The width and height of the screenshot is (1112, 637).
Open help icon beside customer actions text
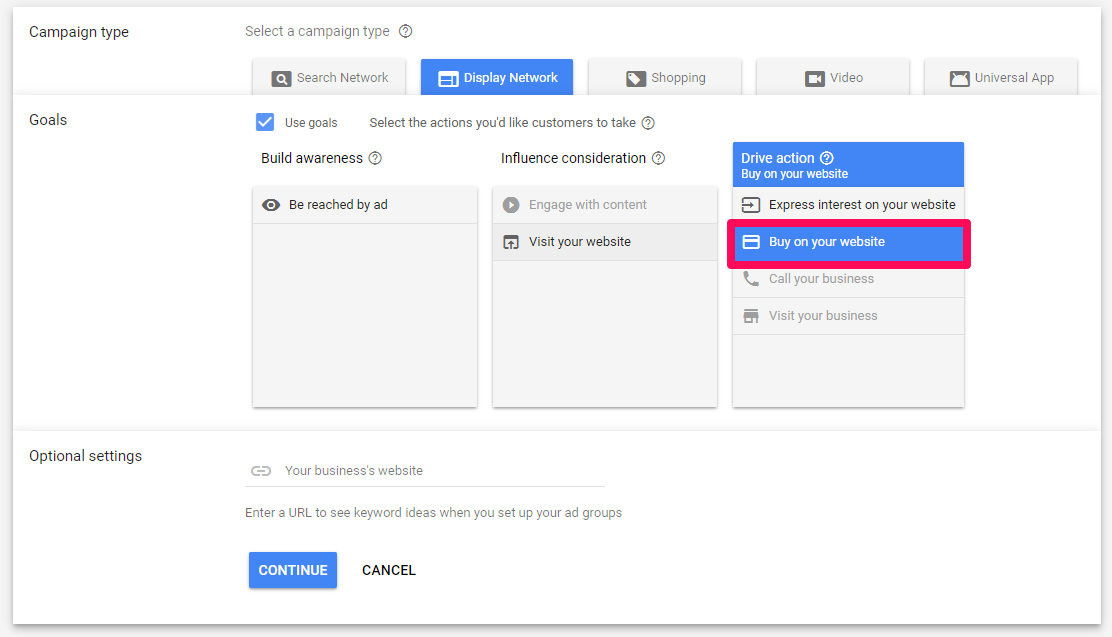[648, 123]
